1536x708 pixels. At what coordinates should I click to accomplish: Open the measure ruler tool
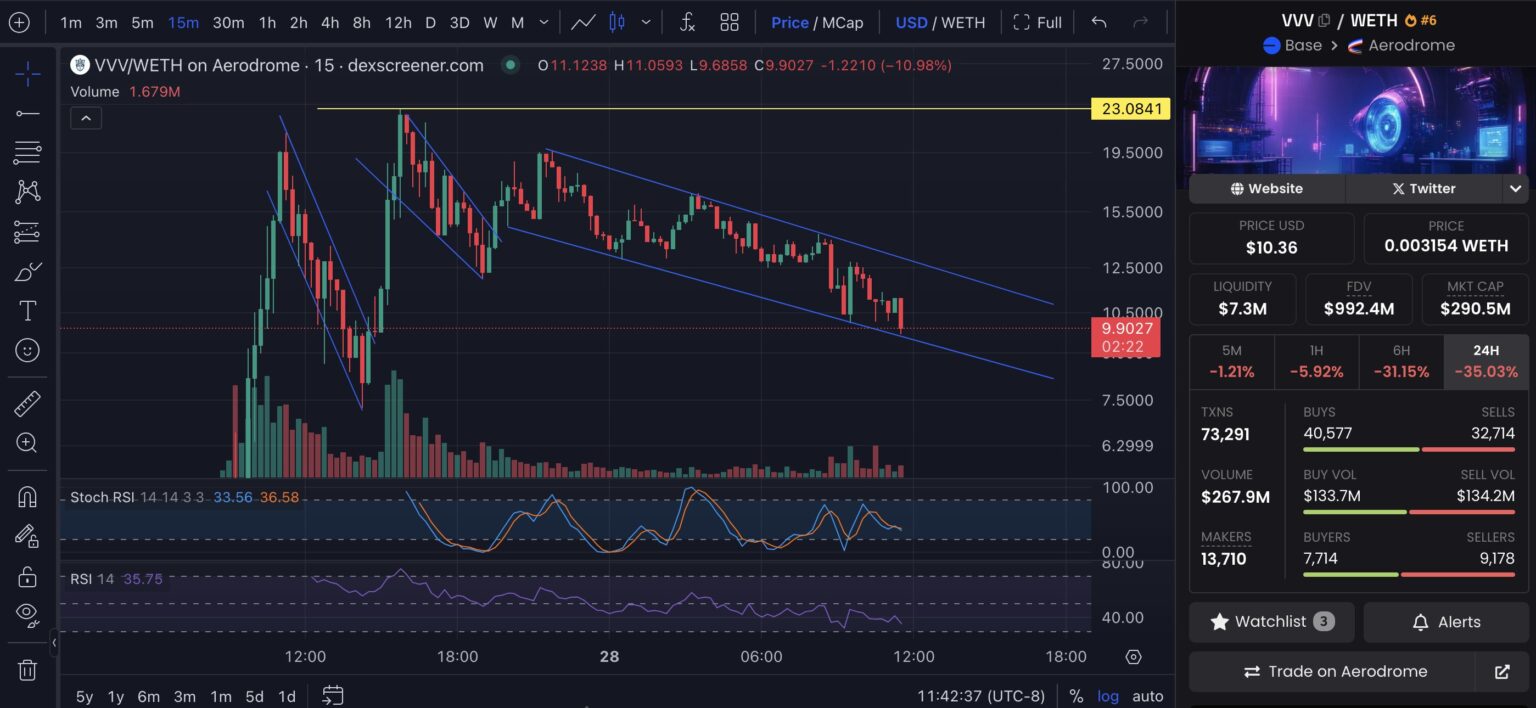(x=27, y=403)
